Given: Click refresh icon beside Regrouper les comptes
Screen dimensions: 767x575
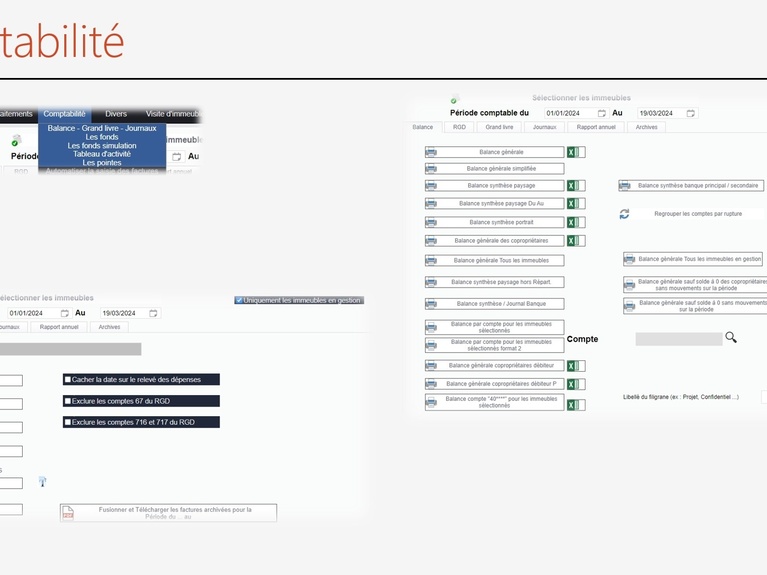Looking at the screenshot, I should click(625, 214).
